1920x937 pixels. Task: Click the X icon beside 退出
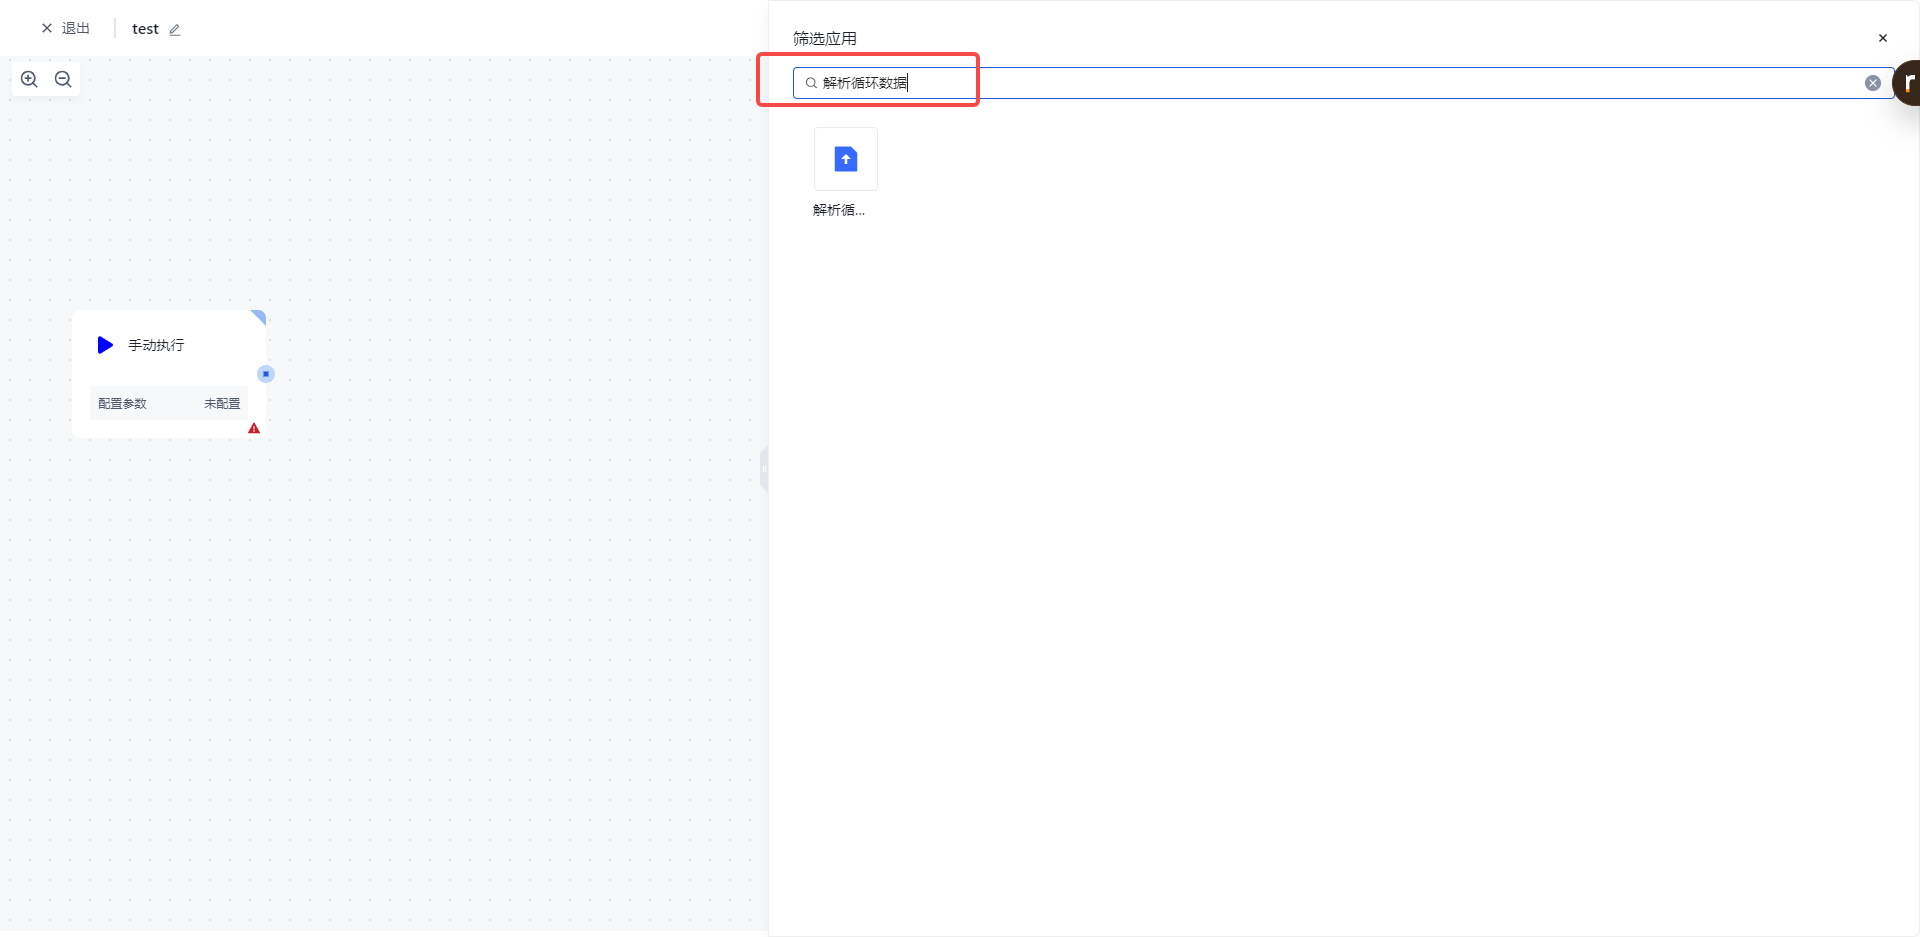coord(47,29)
